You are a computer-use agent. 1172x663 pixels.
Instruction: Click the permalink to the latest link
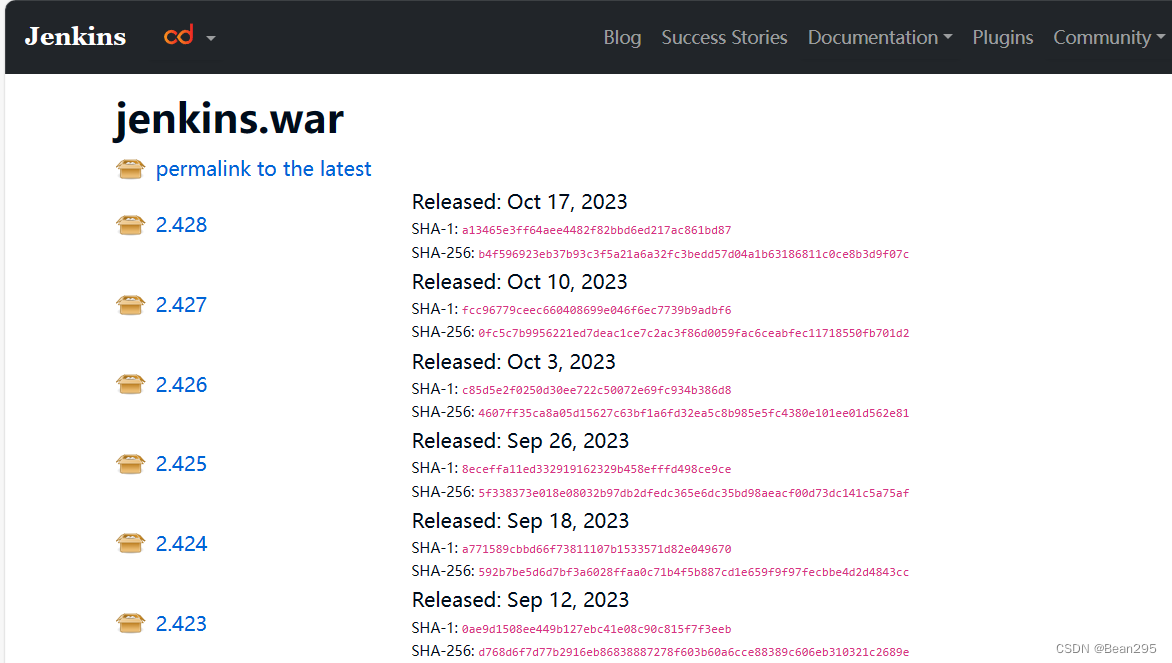tap(263, 168)
